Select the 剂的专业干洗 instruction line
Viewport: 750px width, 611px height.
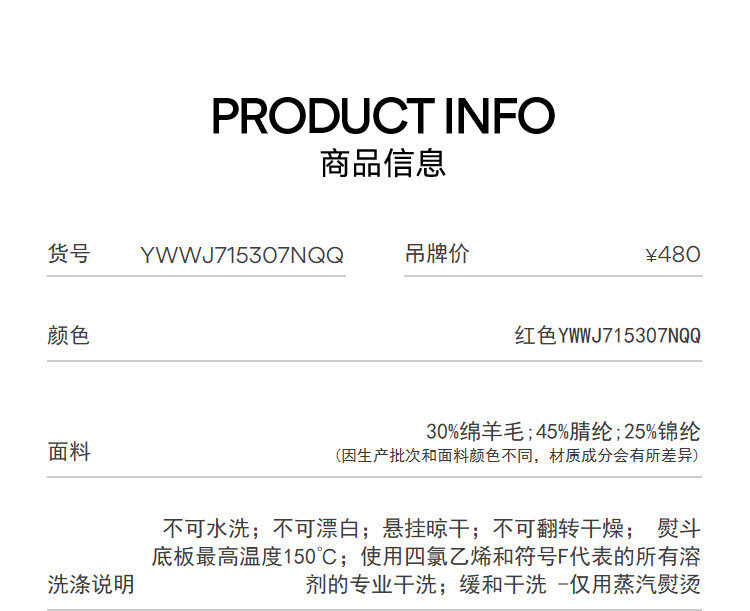503,585
